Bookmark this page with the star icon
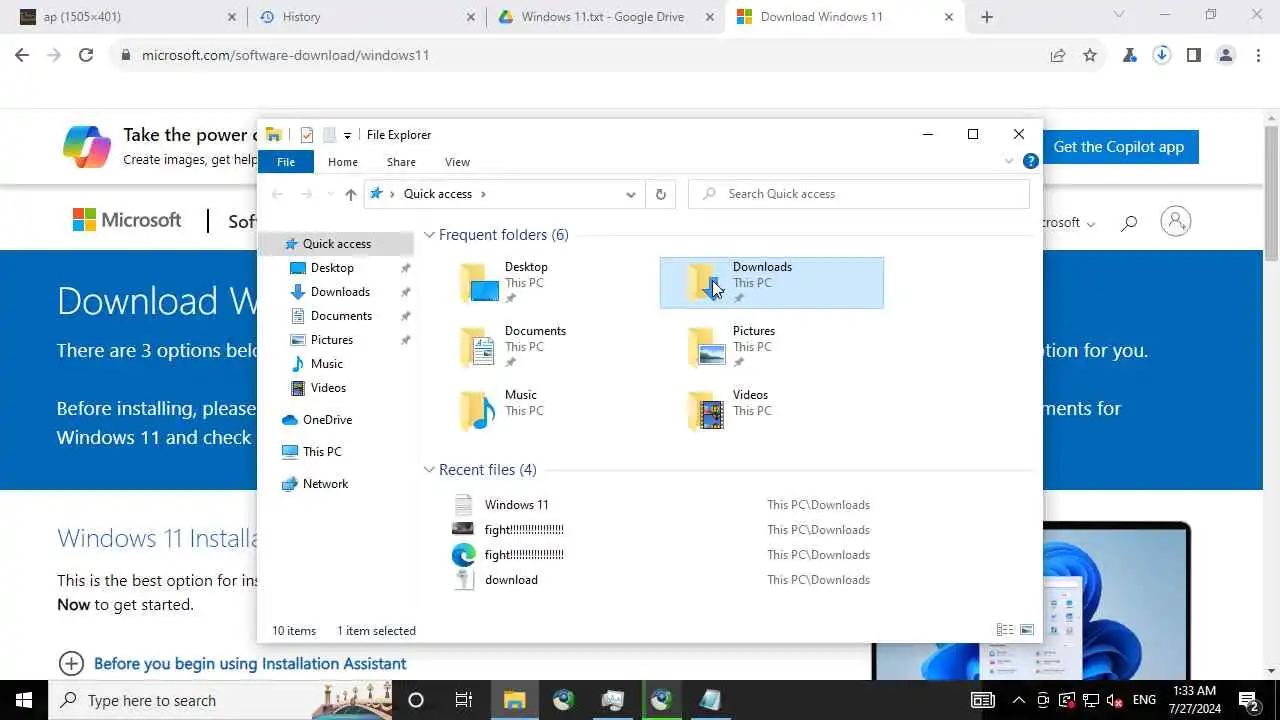The image size is (1280, 720). point(1090,55)
